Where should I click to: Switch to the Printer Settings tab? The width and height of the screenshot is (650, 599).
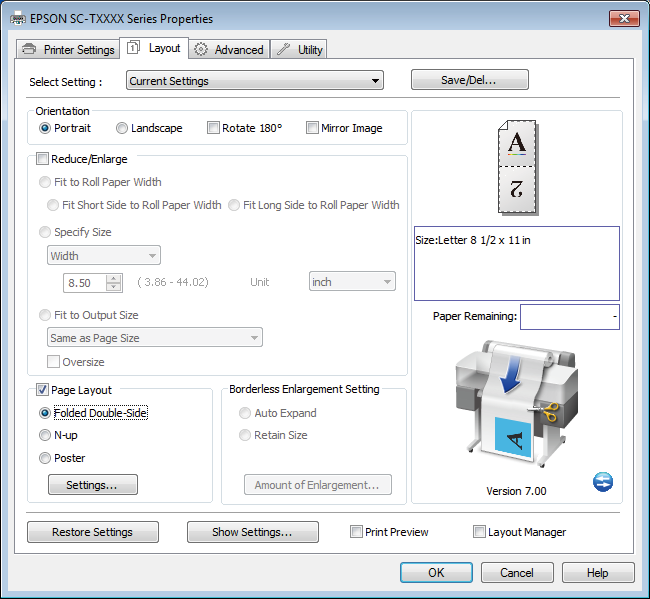pos(69,50)
